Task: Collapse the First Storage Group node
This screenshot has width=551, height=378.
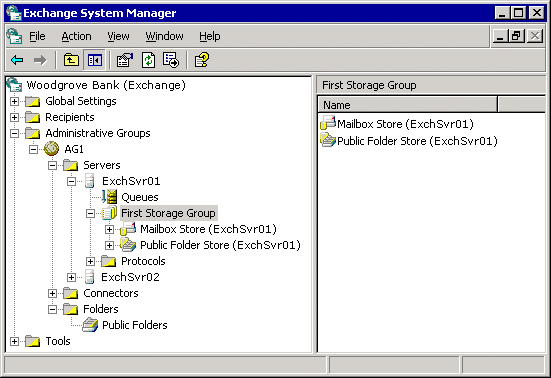Action: click(90, 214)
